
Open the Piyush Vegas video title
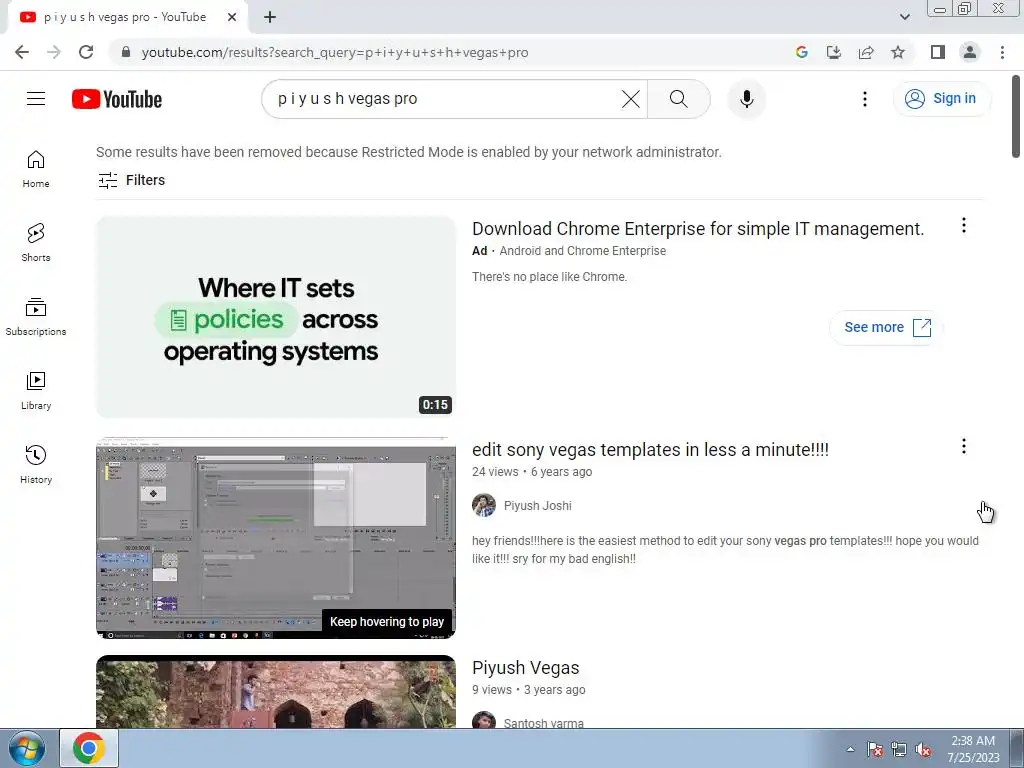coord(526,668)
